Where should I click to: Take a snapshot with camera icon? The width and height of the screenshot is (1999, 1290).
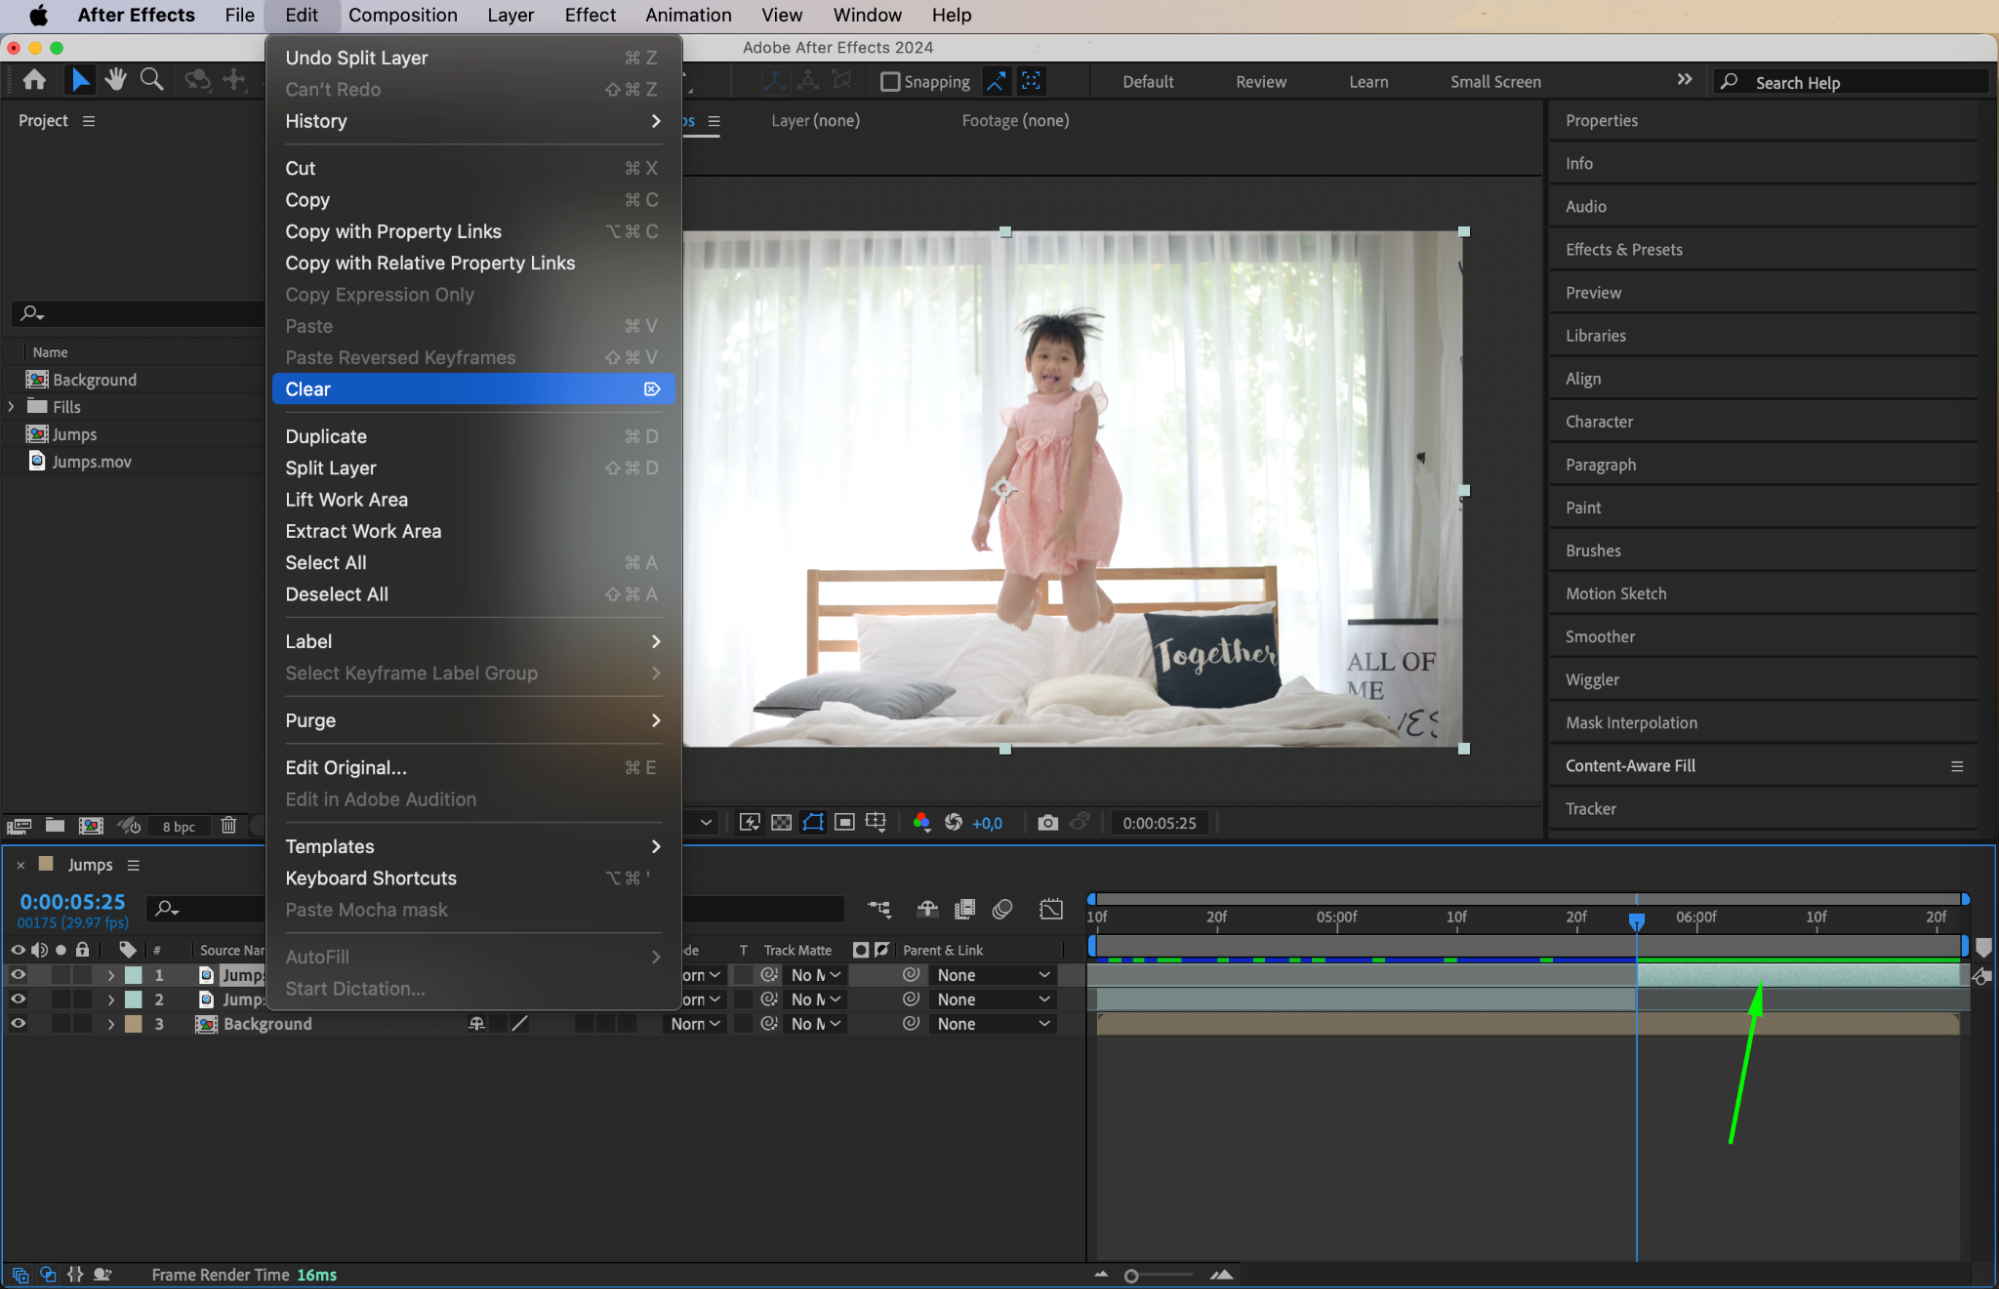pos(1047,823)
